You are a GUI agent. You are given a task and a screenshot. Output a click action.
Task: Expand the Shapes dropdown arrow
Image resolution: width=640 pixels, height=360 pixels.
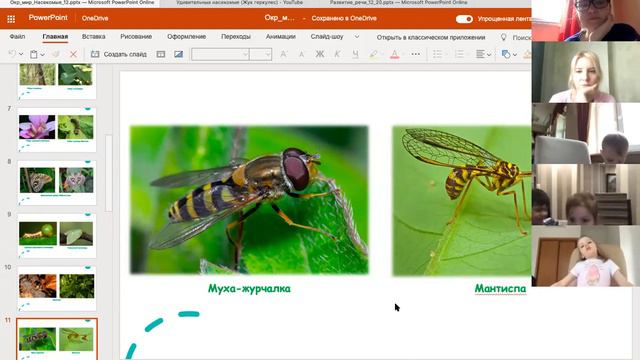[515, 54]
